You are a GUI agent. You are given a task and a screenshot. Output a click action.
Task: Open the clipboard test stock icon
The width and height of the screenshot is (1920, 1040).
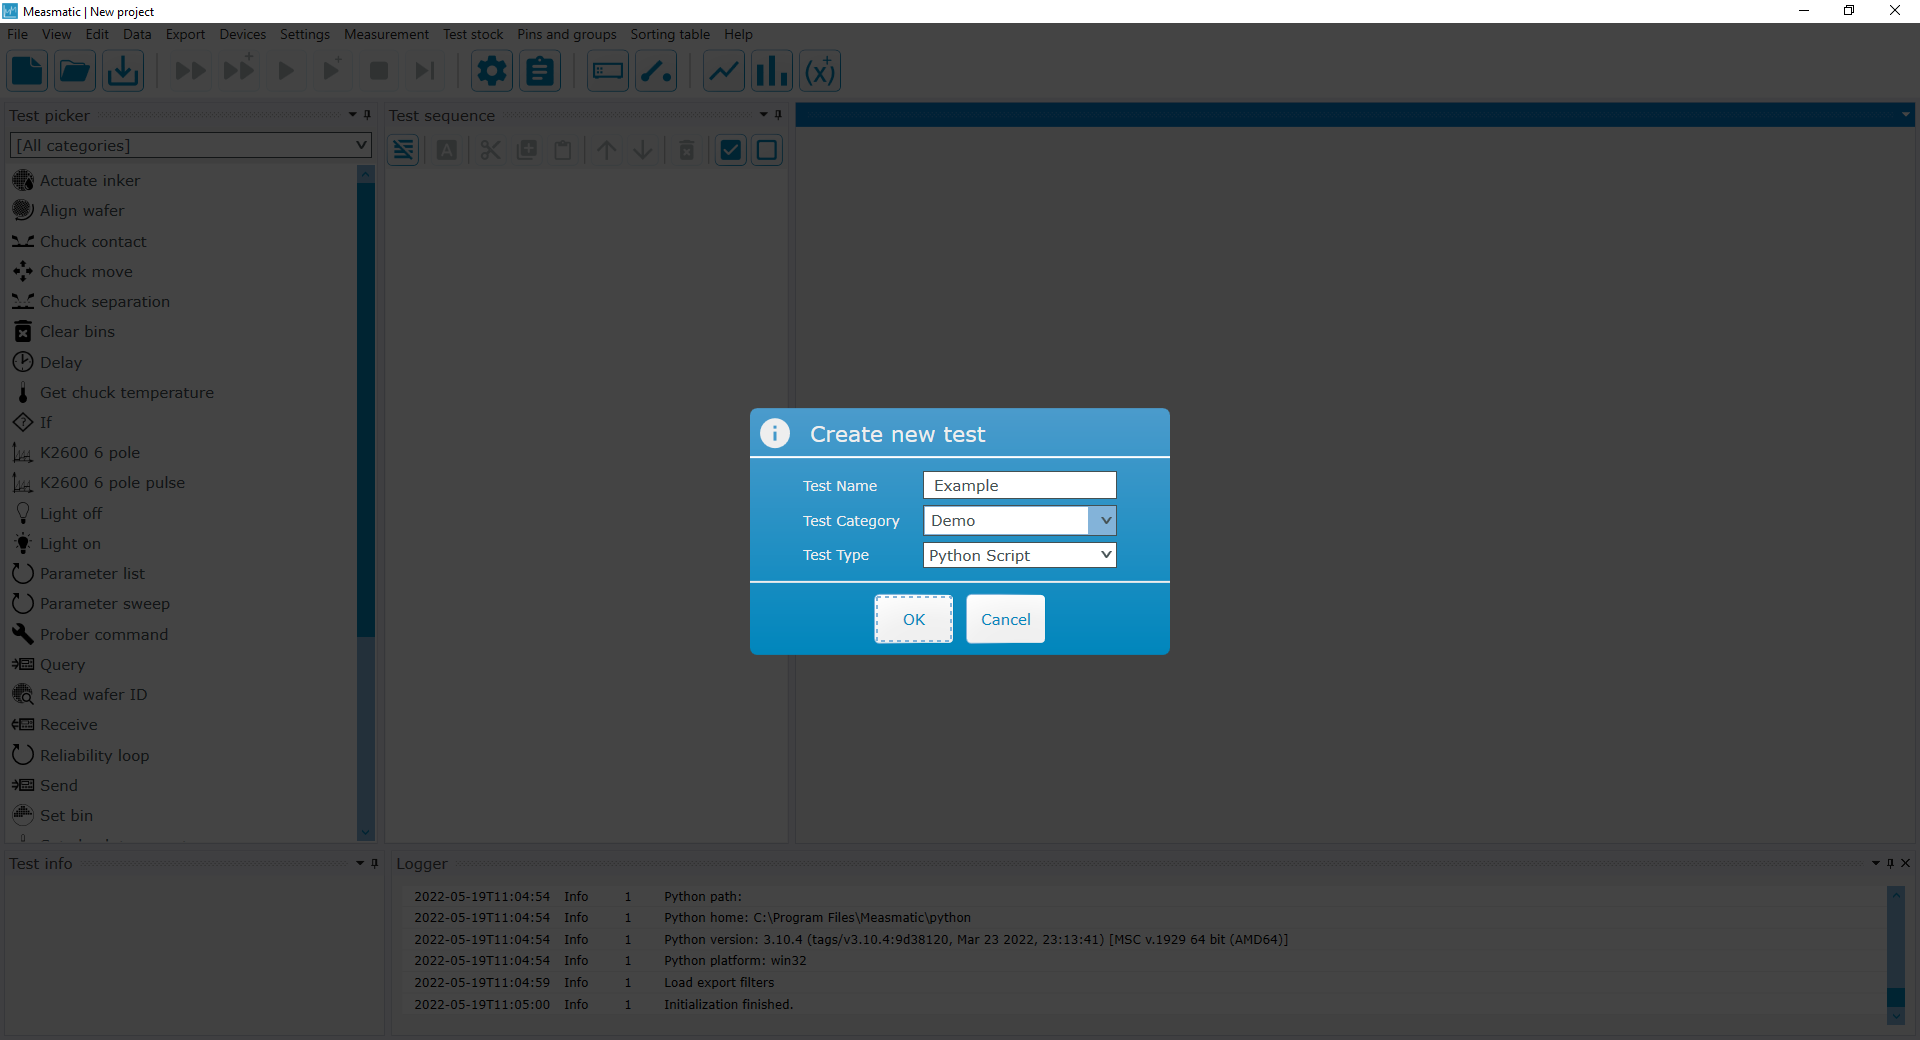(x=540, y=71)
